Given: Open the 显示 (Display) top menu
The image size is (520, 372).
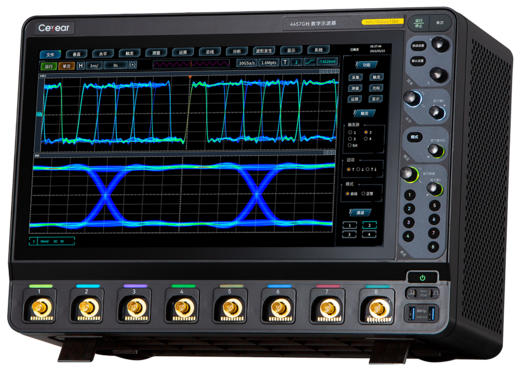Looking at the screenshot, I should tap(291, 50).
